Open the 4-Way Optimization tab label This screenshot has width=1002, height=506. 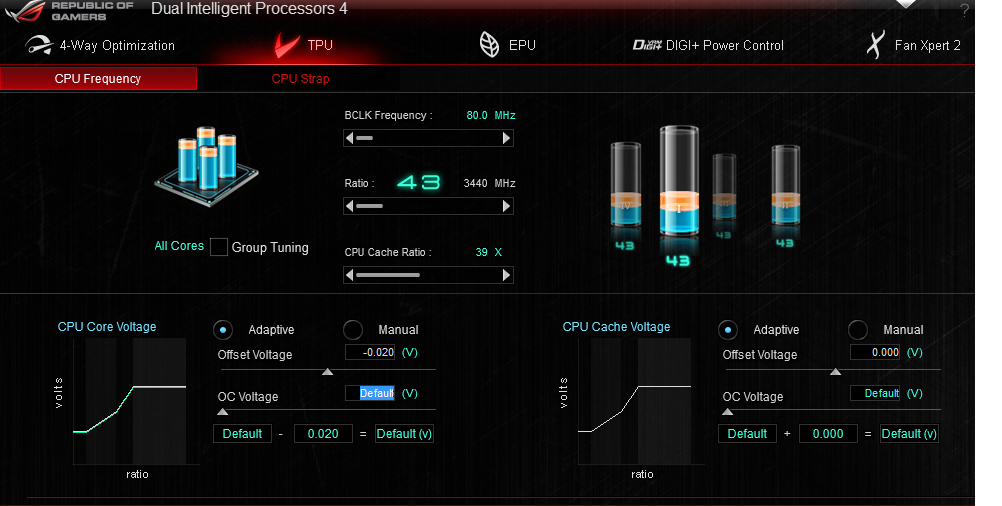117,45
